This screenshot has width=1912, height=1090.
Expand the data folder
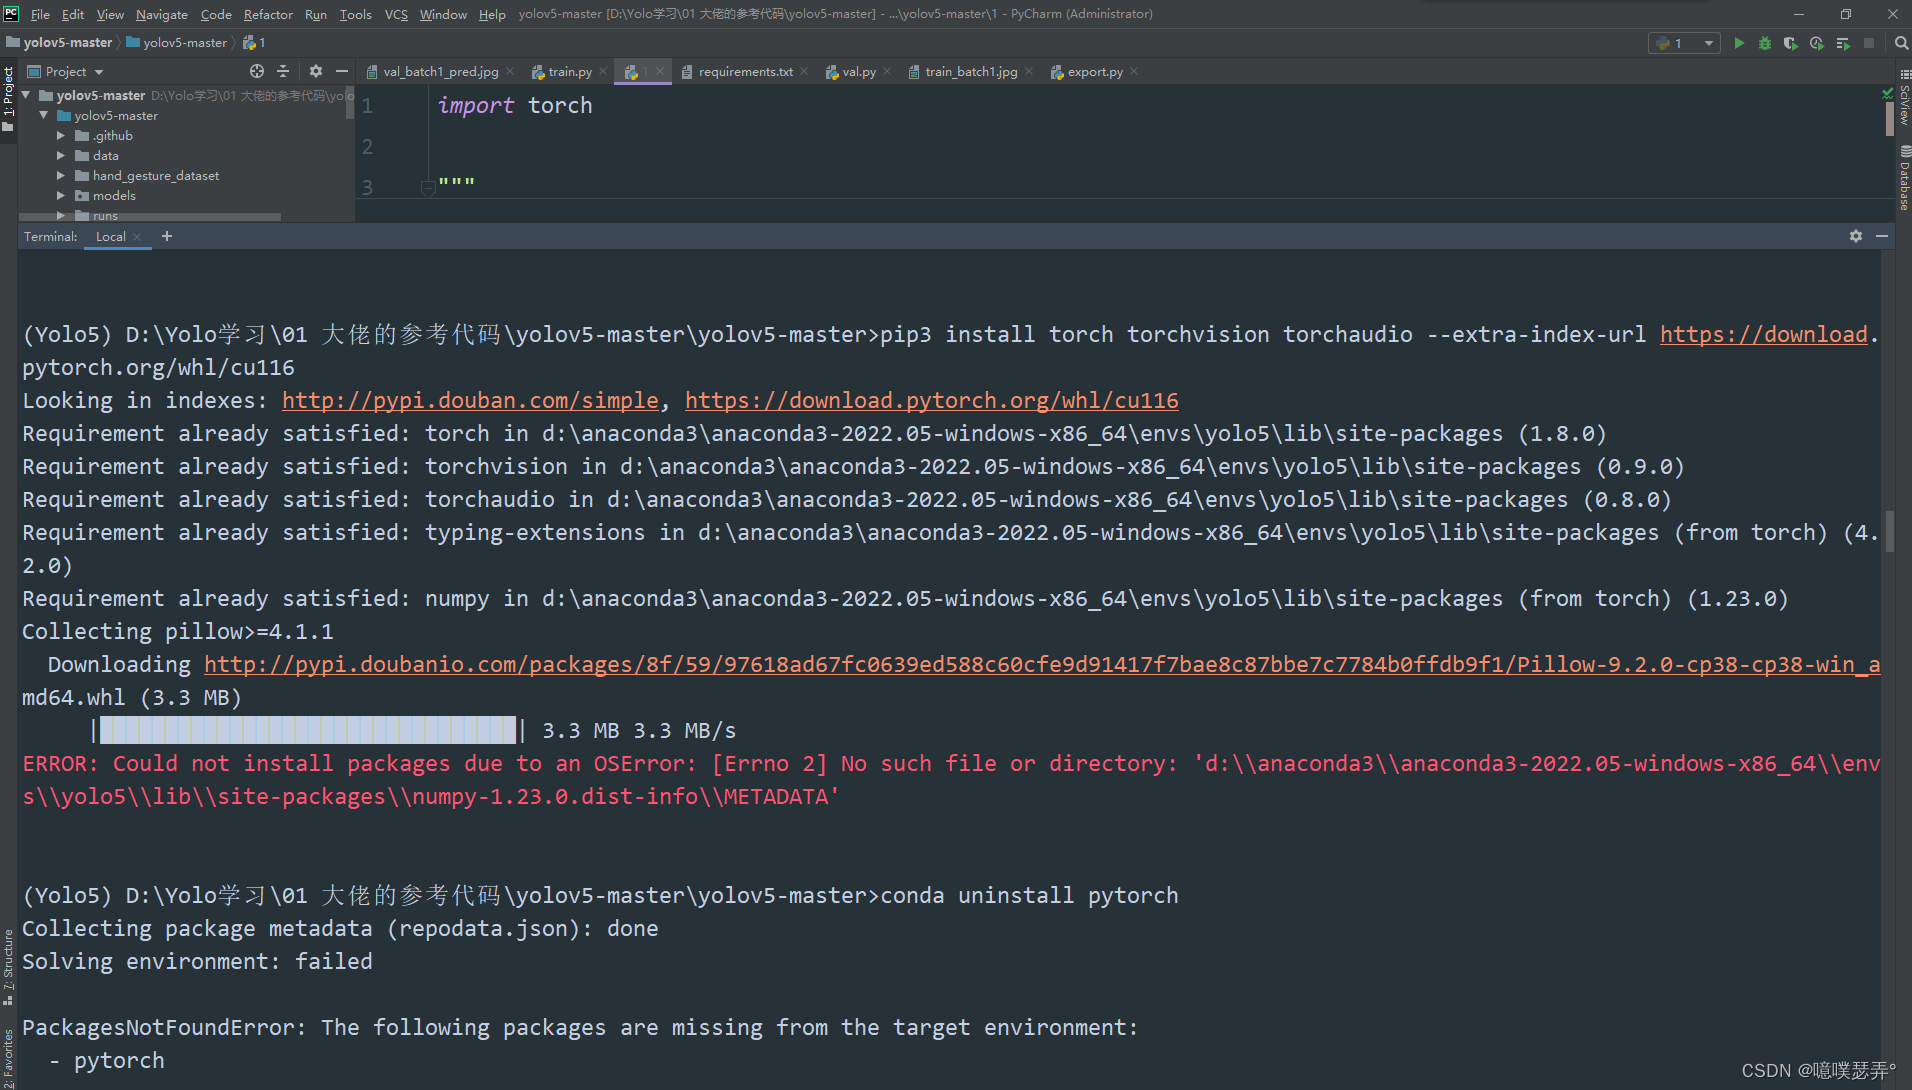click(61, 155)
